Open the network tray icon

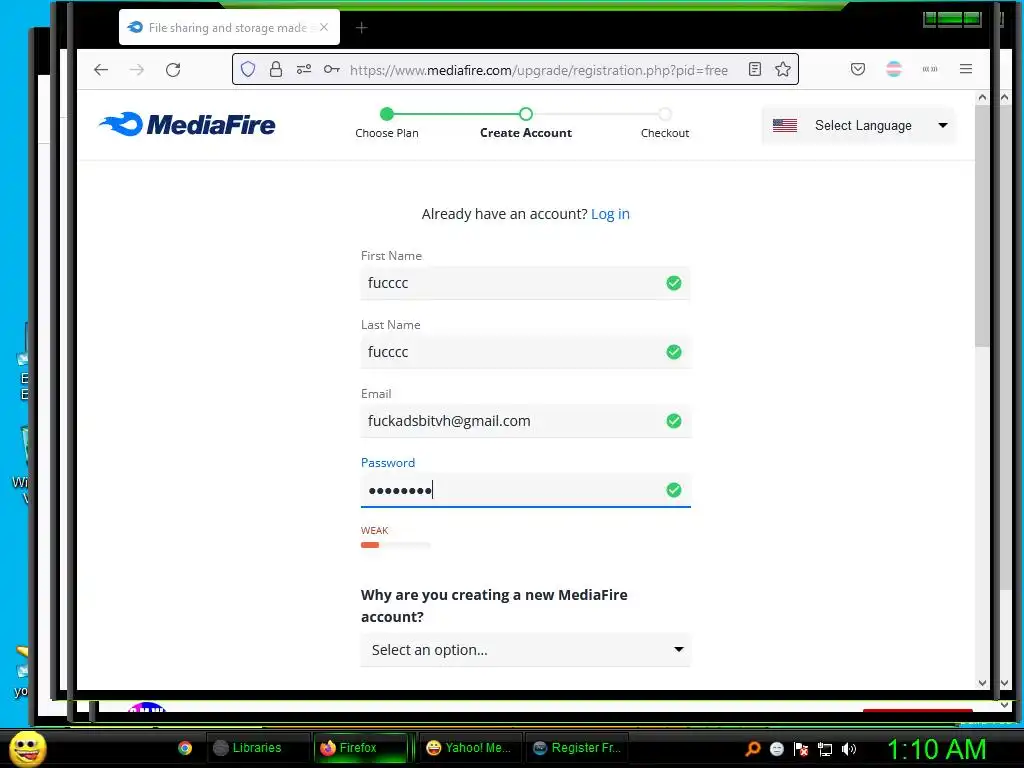pos(825,749)
